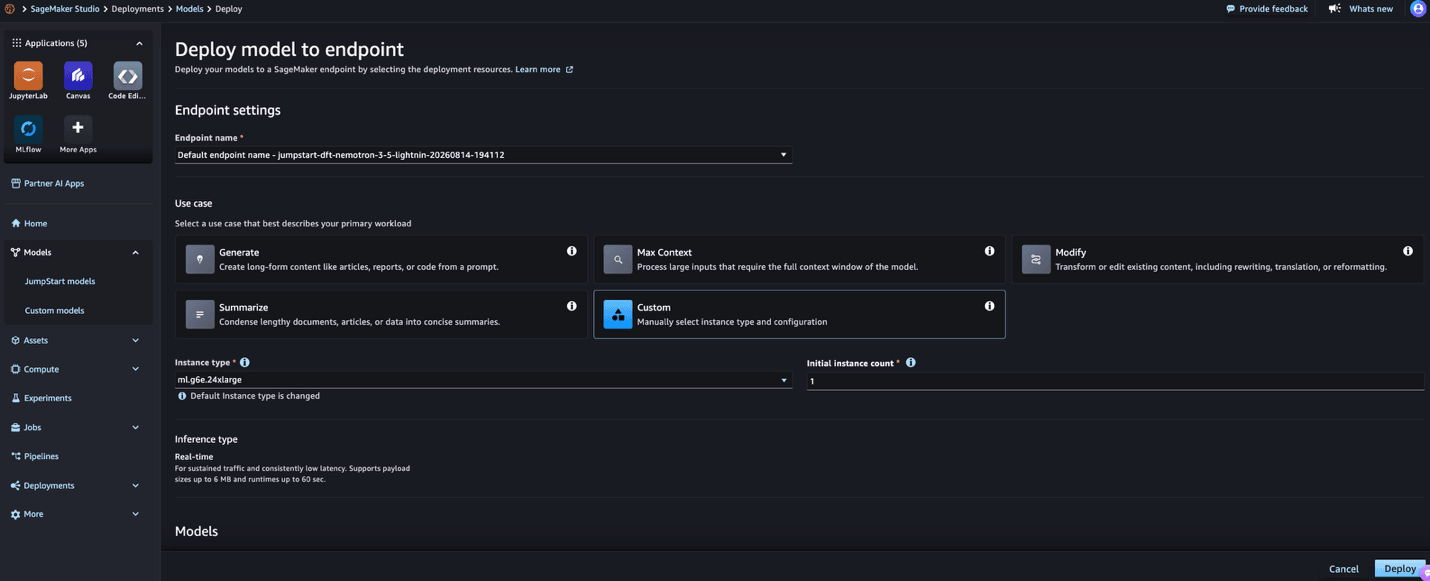Select the Summarize use case card
The width and height of the screenshot is (1430, 581).
pyautogui.click(x=381, y=314)
